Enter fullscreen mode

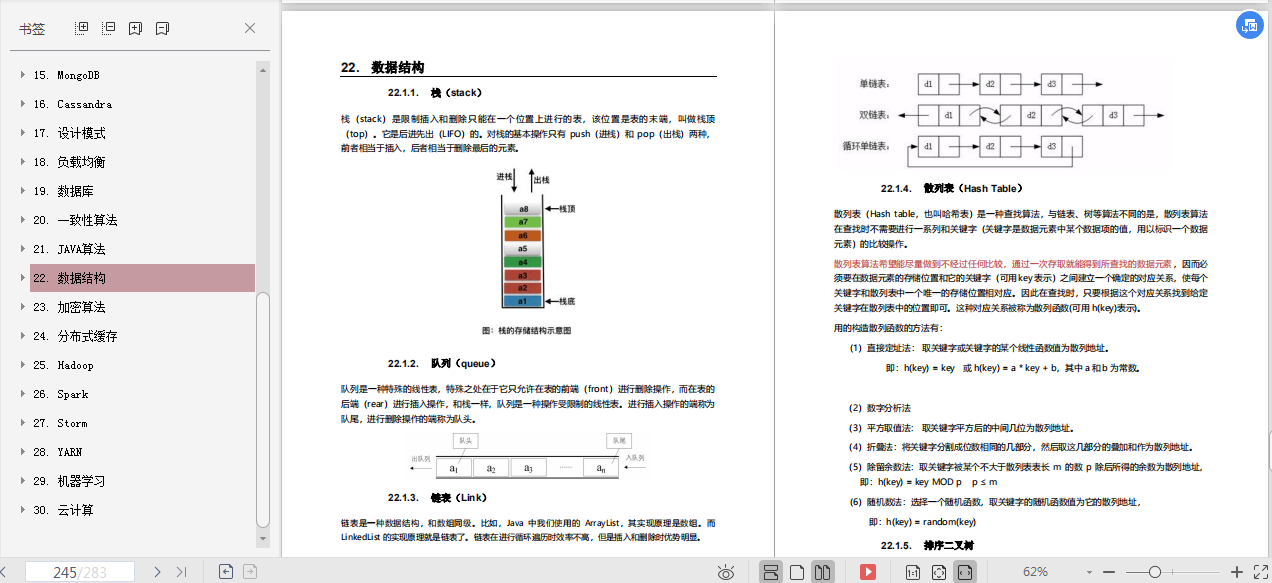(1259, 572)
